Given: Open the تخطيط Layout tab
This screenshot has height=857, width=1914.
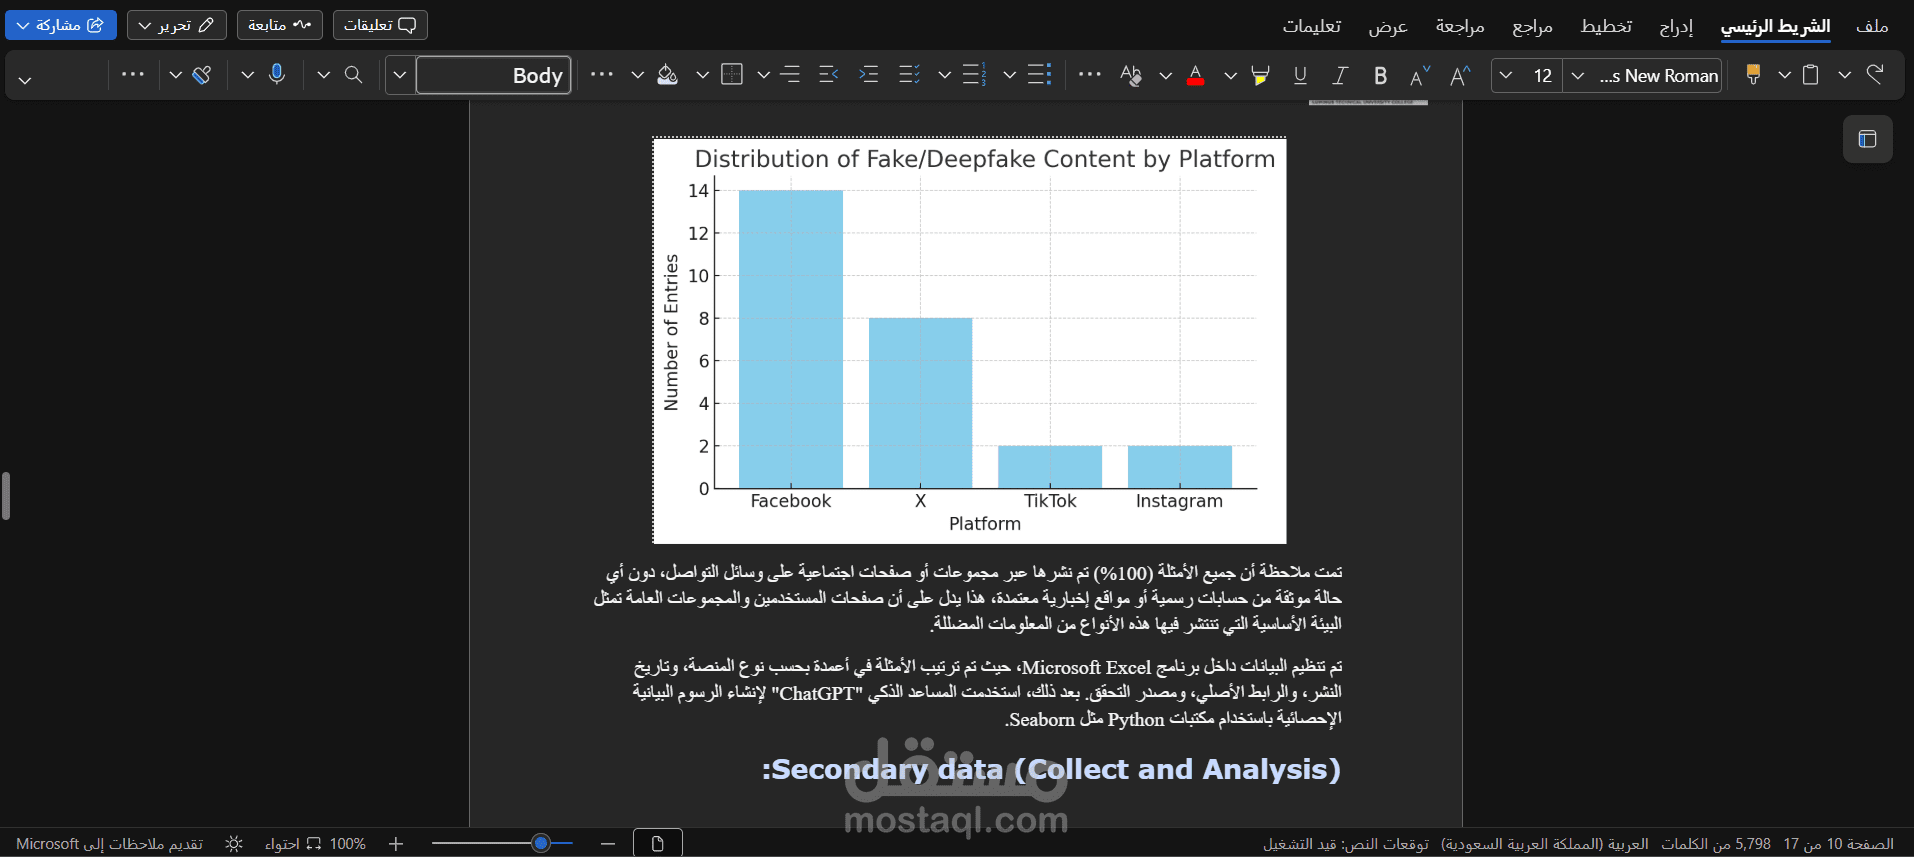Looking at the screenshot, I should [x=1606, y=26].
